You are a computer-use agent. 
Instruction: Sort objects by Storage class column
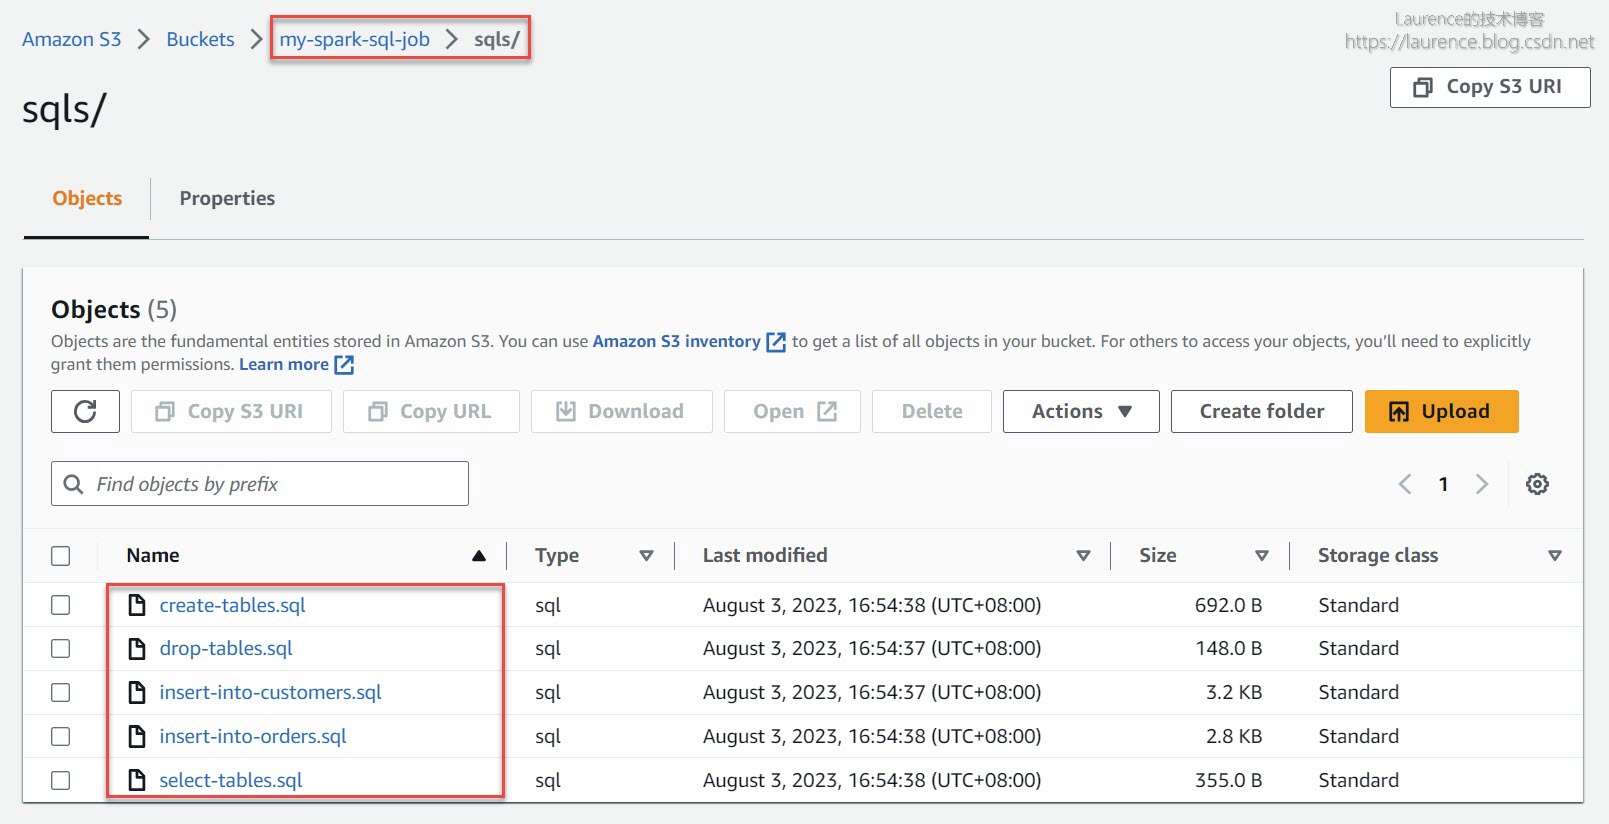[x=1555, y=556]
